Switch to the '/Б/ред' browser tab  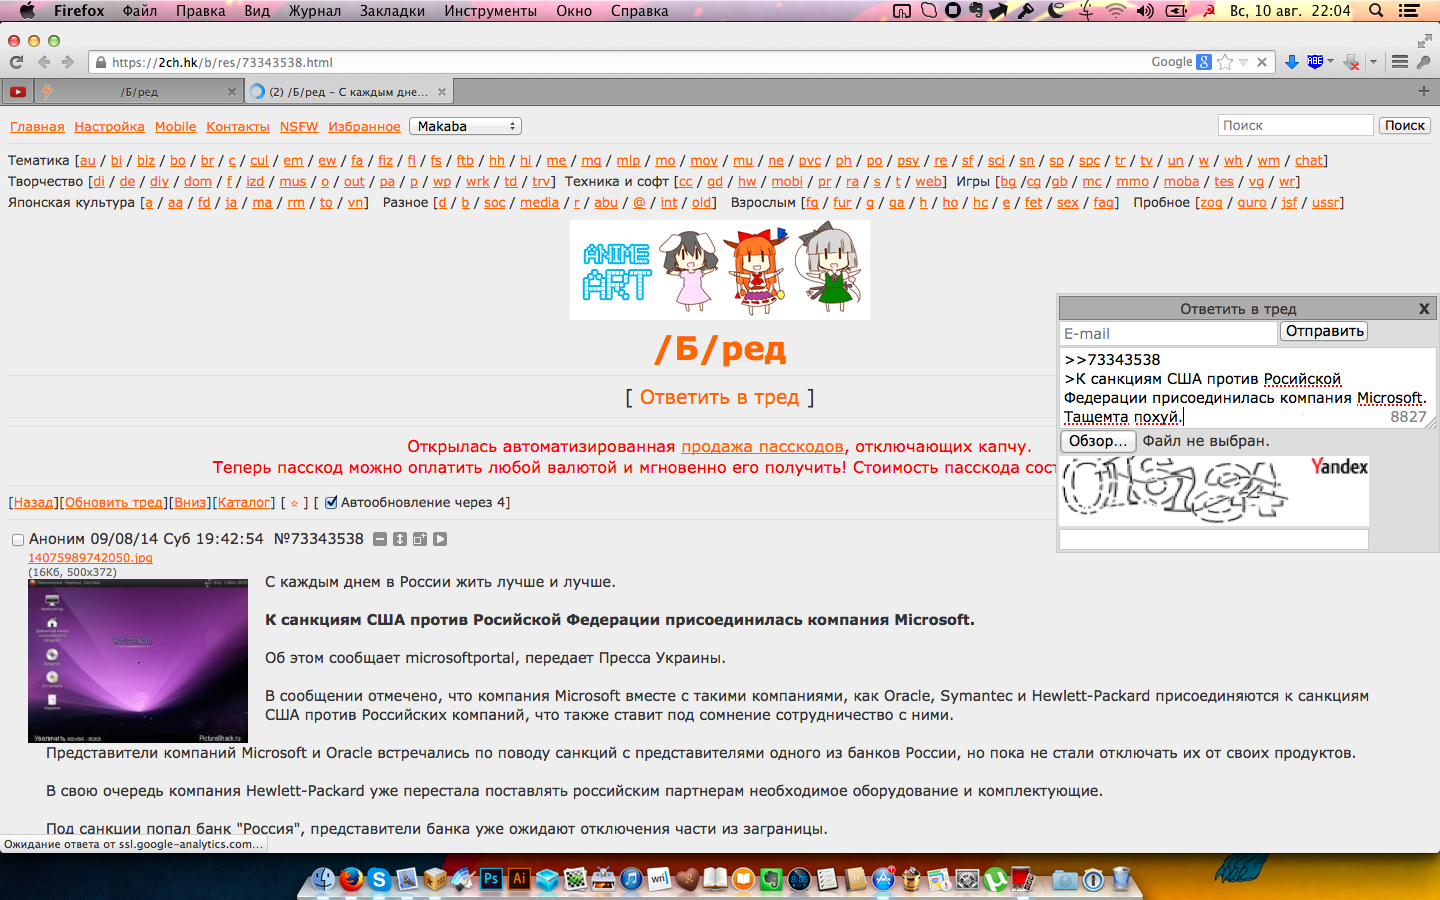[x=139, y=92]
